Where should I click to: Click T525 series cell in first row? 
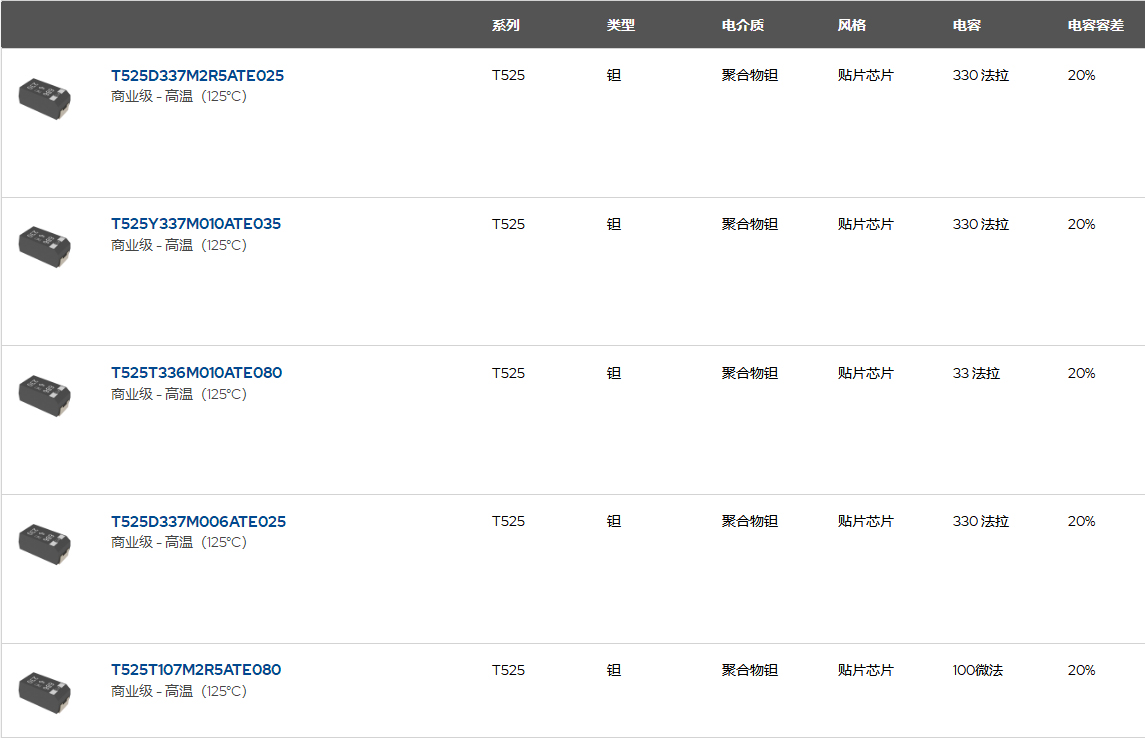click(508, 76)
